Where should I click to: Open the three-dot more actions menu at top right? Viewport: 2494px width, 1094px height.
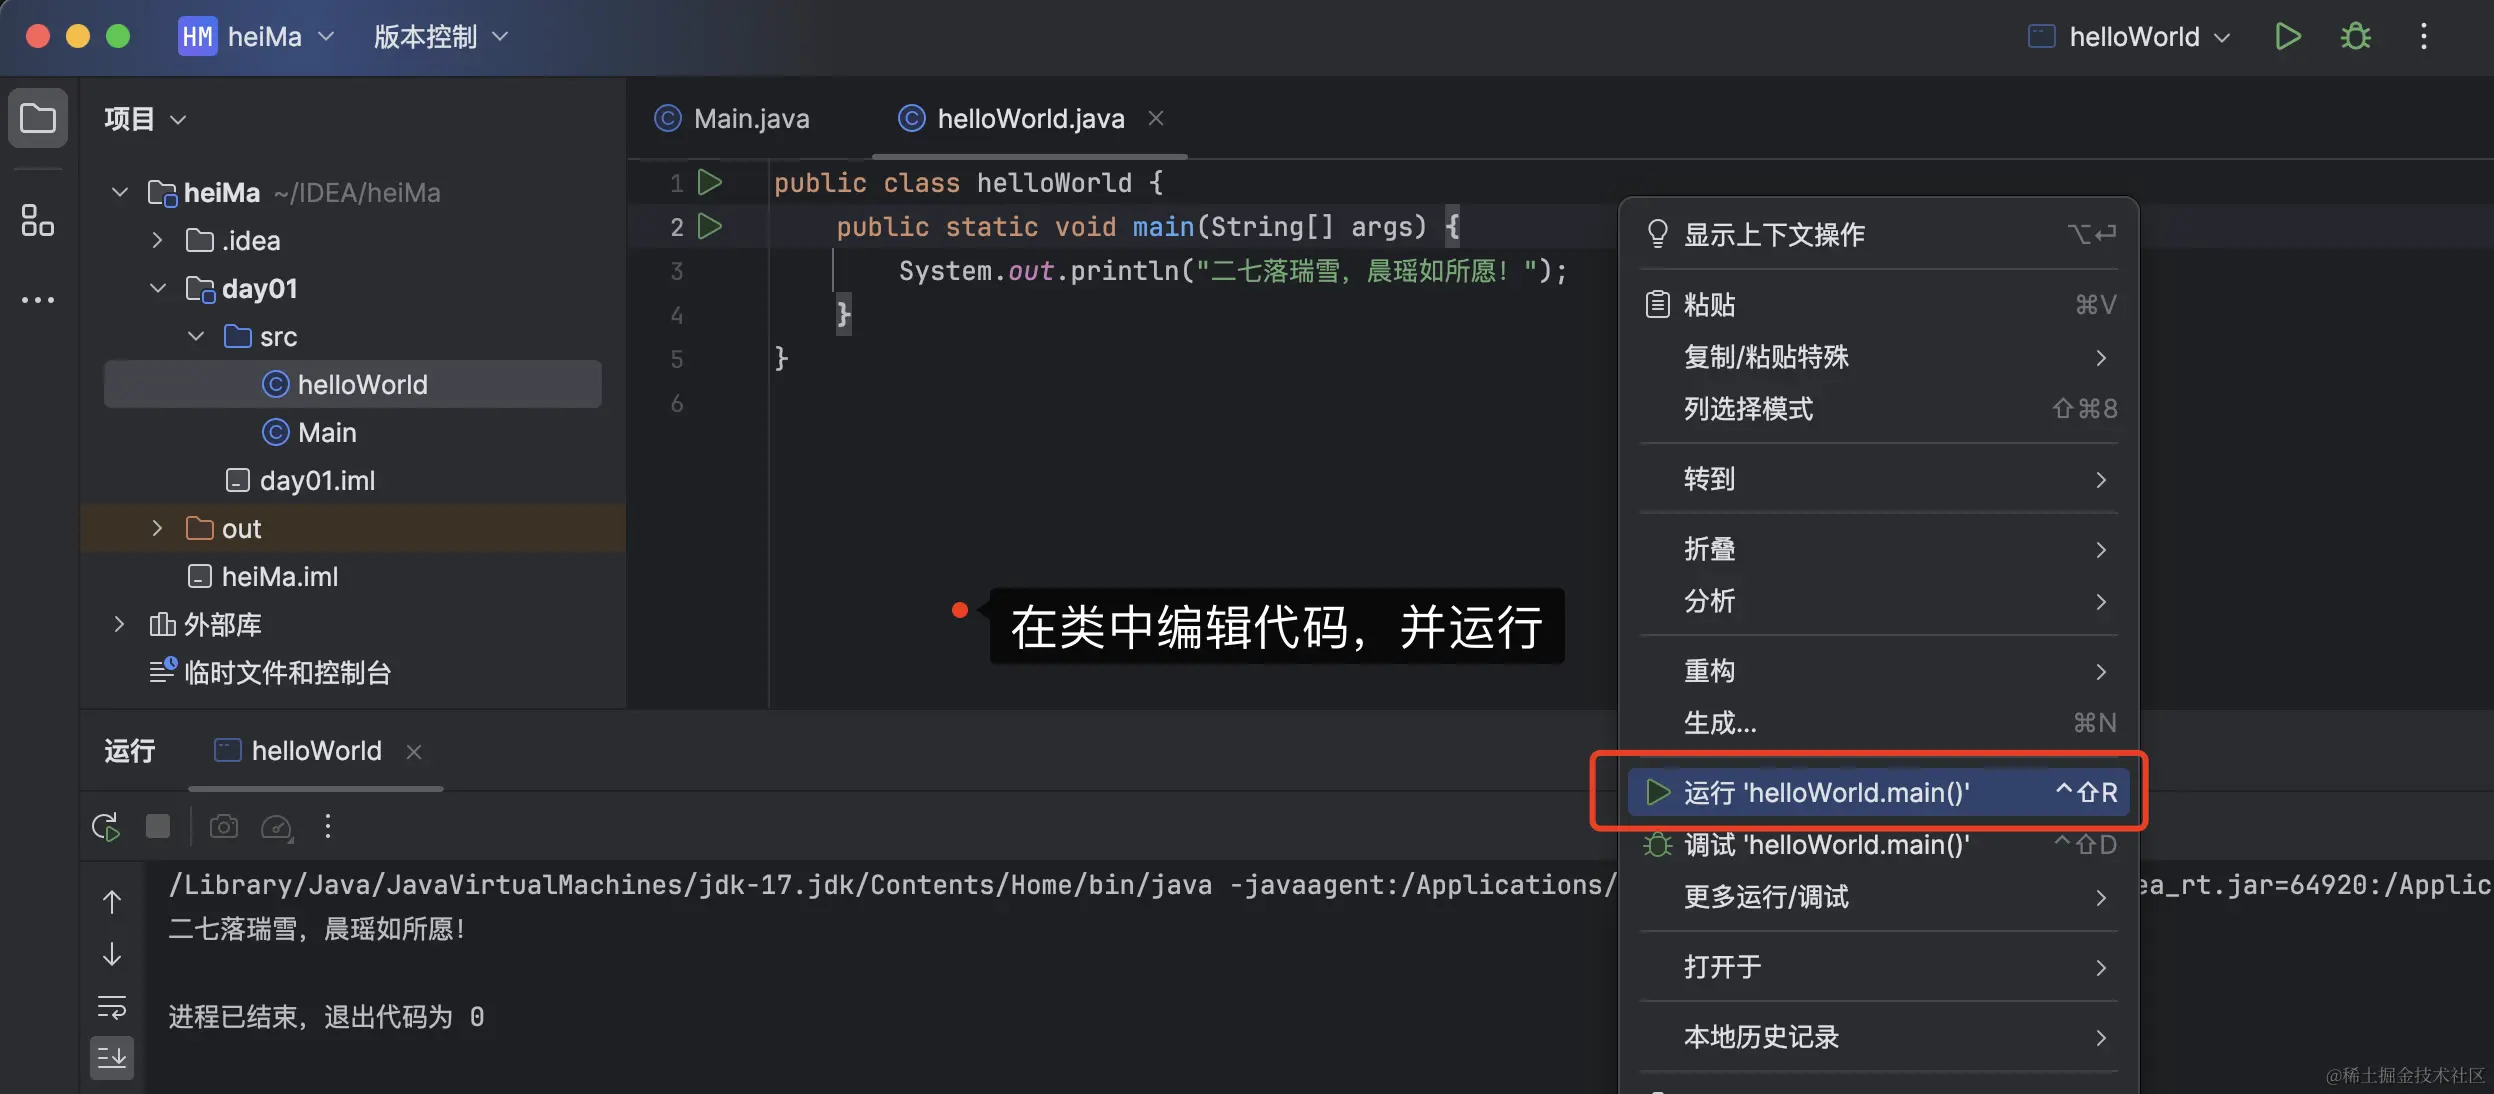[x=2423, y=37]
